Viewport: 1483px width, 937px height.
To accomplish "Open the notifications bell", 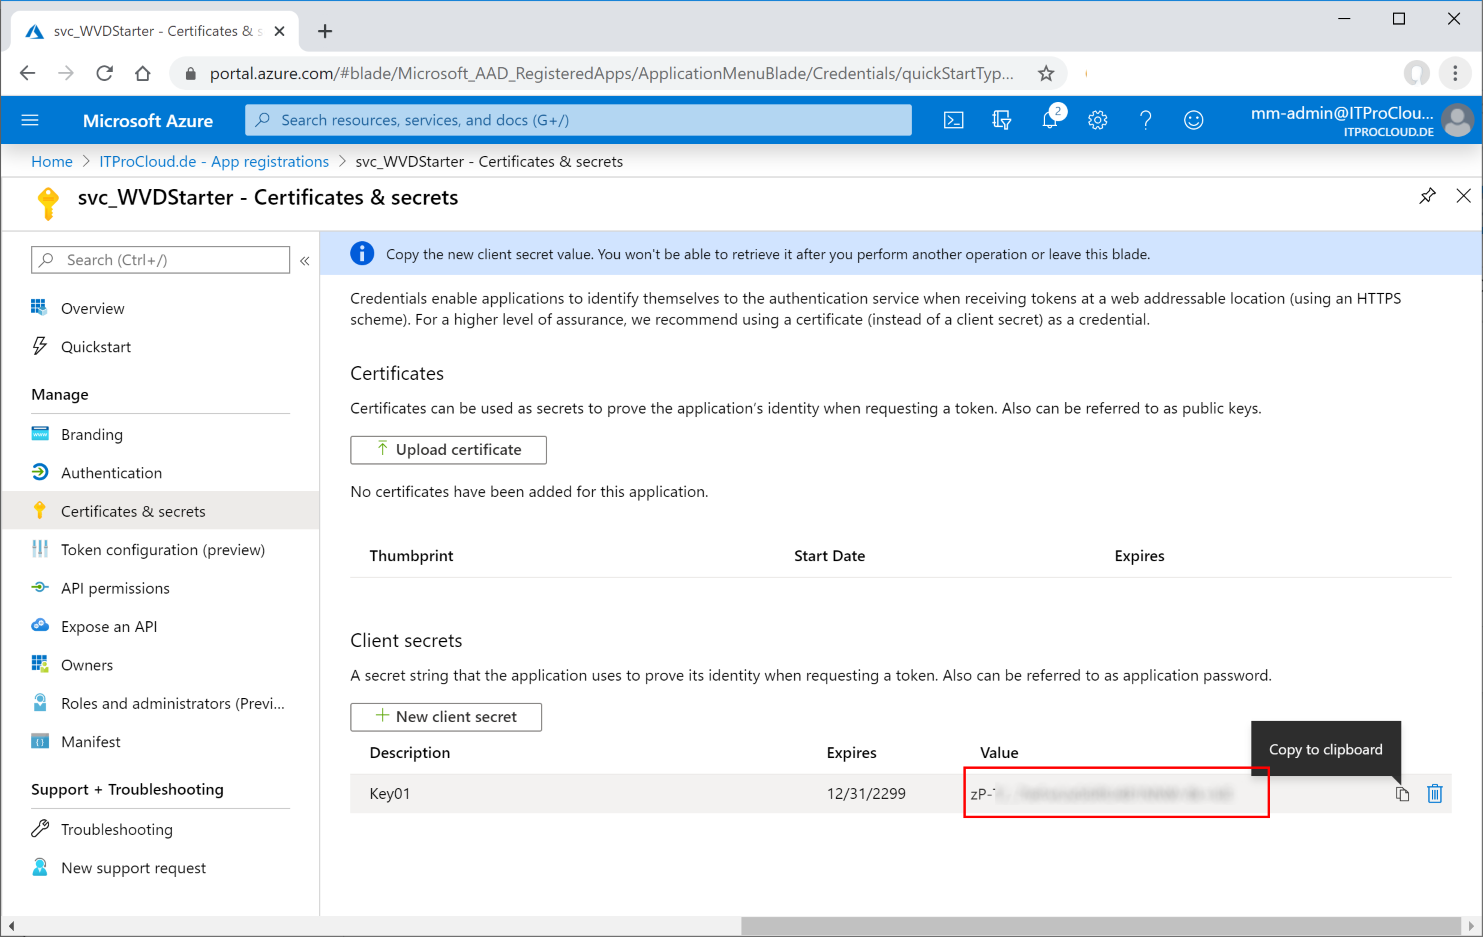I will click(1050, 120).
